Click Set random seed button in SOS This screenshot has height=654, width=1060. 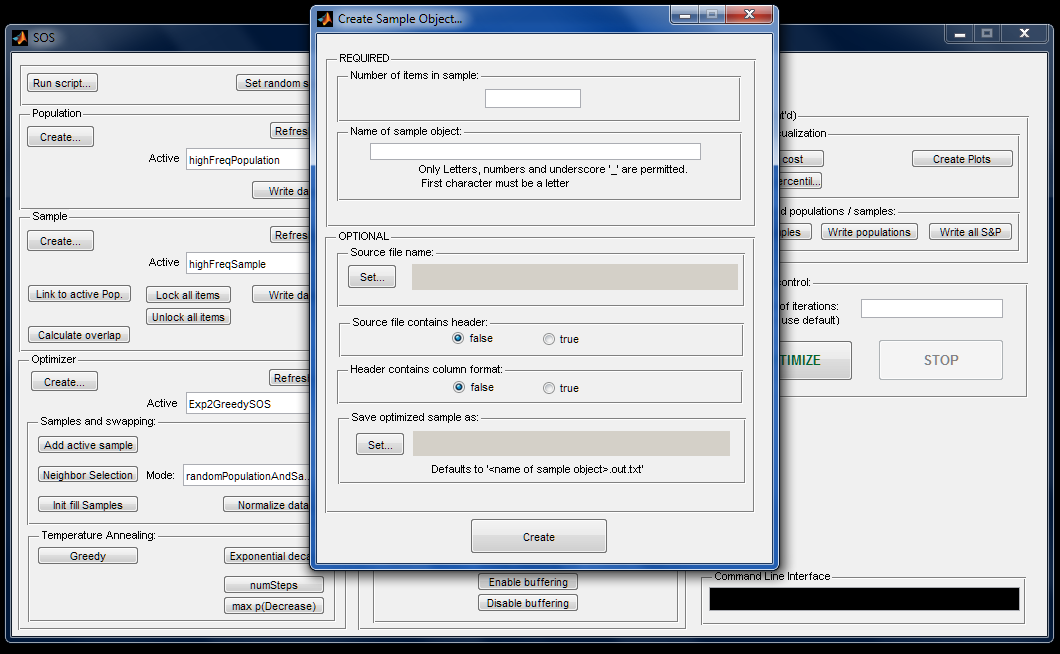[x=273, y=83]
